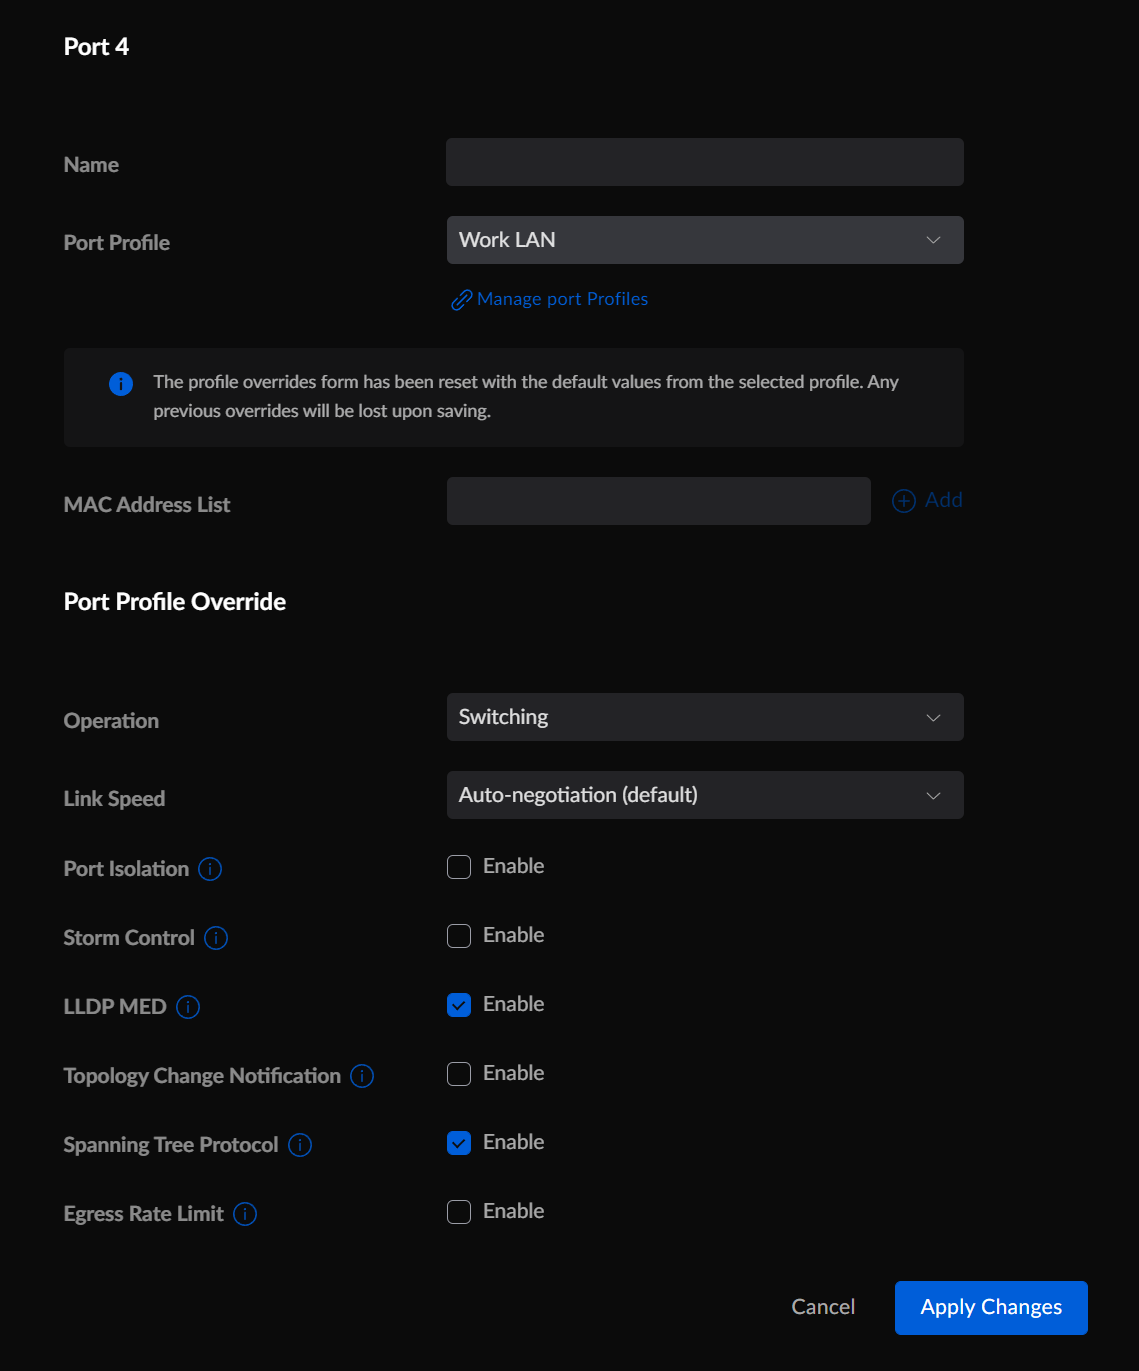
Task: Enable Storm Control
Action: (x=459, y=935)
